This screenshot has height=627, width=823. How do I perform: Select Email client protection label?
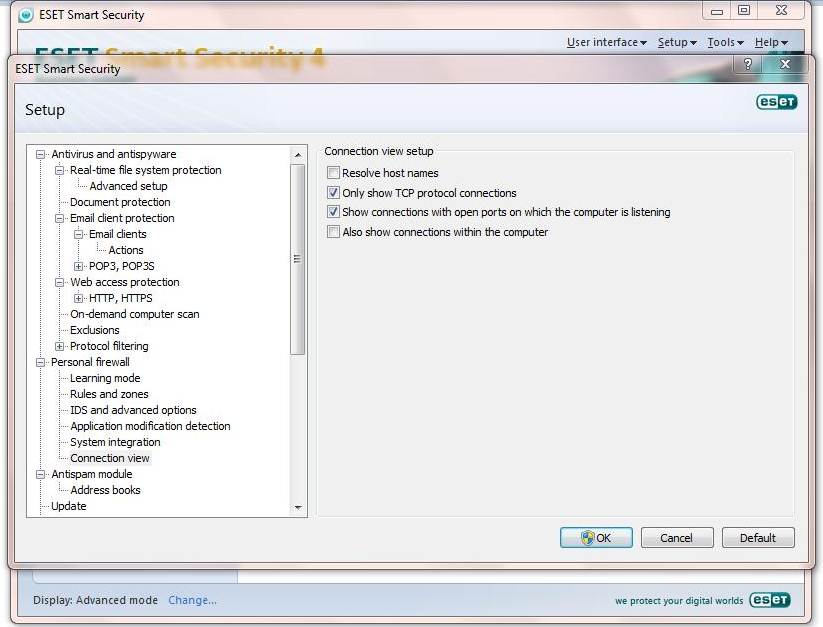point(122,218)
